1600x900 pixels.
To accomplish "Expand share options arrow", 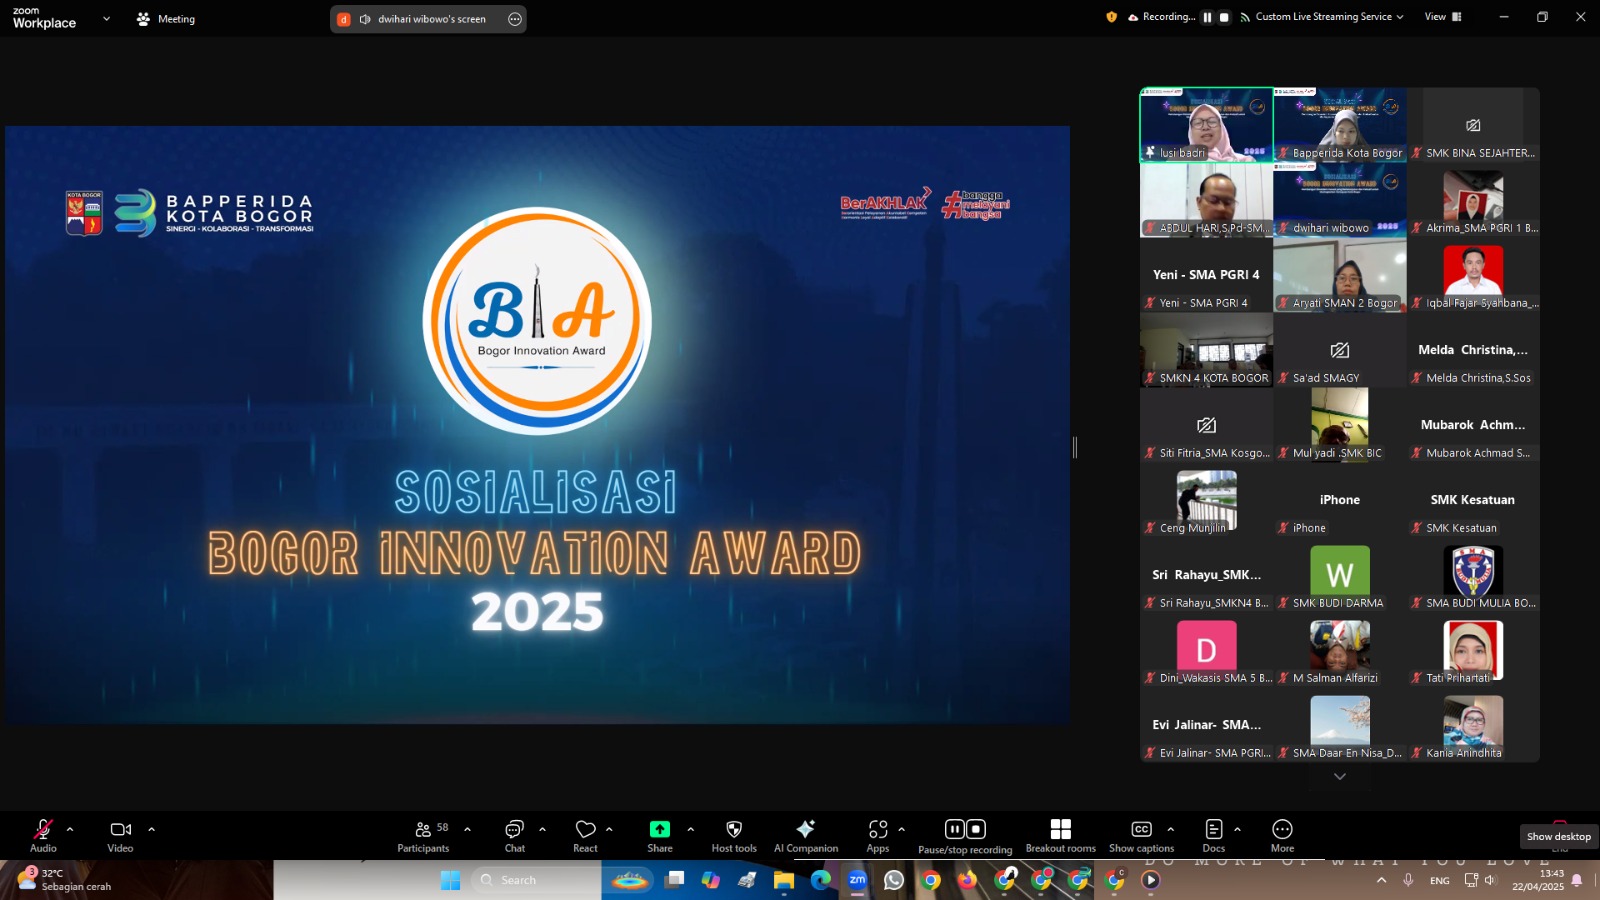I will tap(690, 829).
